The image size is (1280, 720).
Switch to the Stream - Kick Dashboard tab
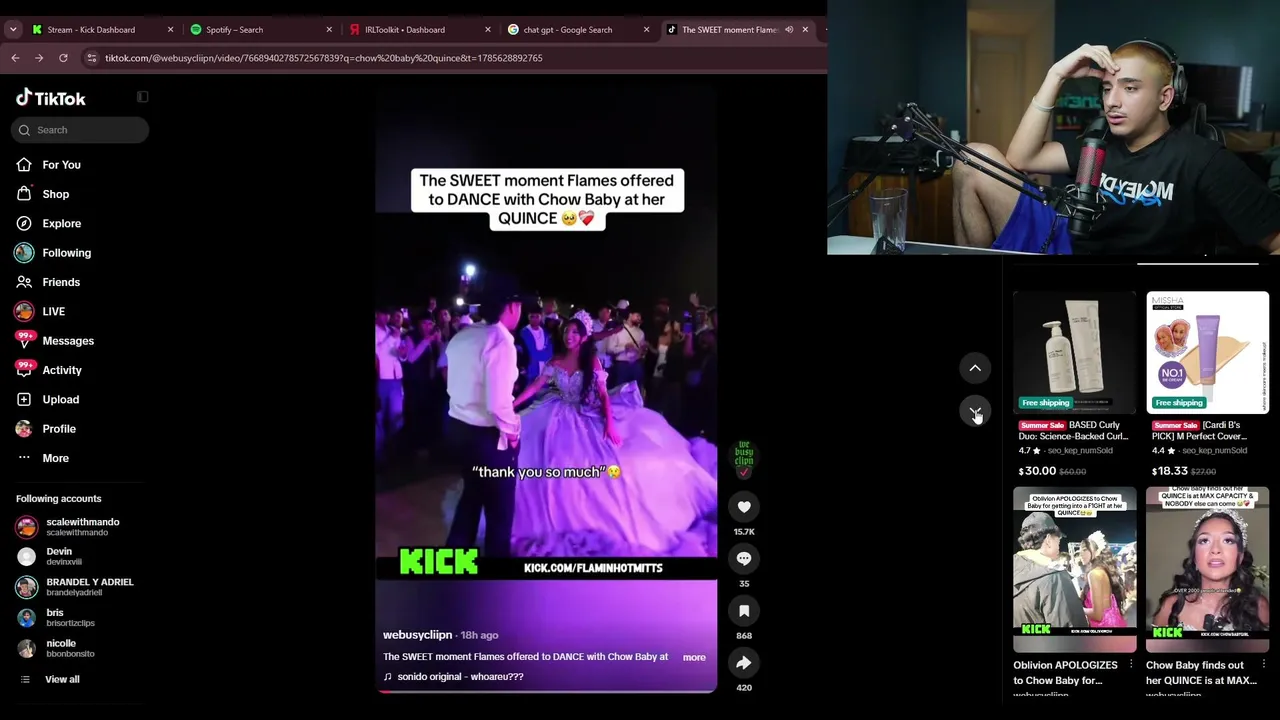point(90,30)
